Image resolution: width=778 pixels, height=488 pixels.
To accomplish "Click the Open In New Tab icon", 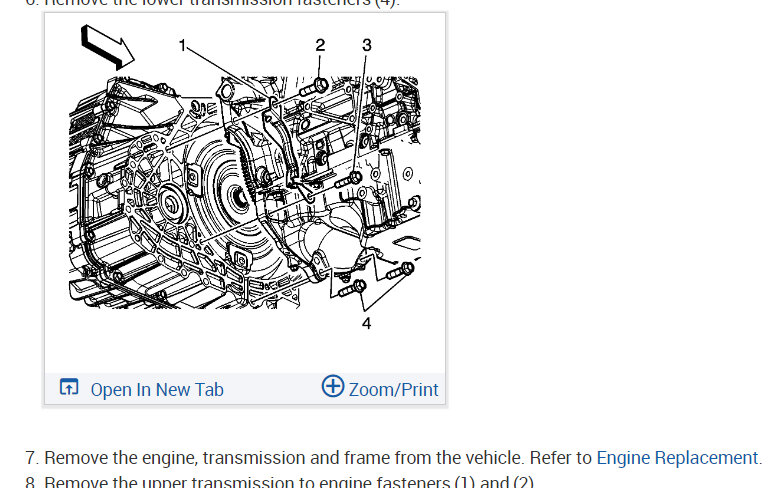I will pyautogui.click(x=69, y=387).
